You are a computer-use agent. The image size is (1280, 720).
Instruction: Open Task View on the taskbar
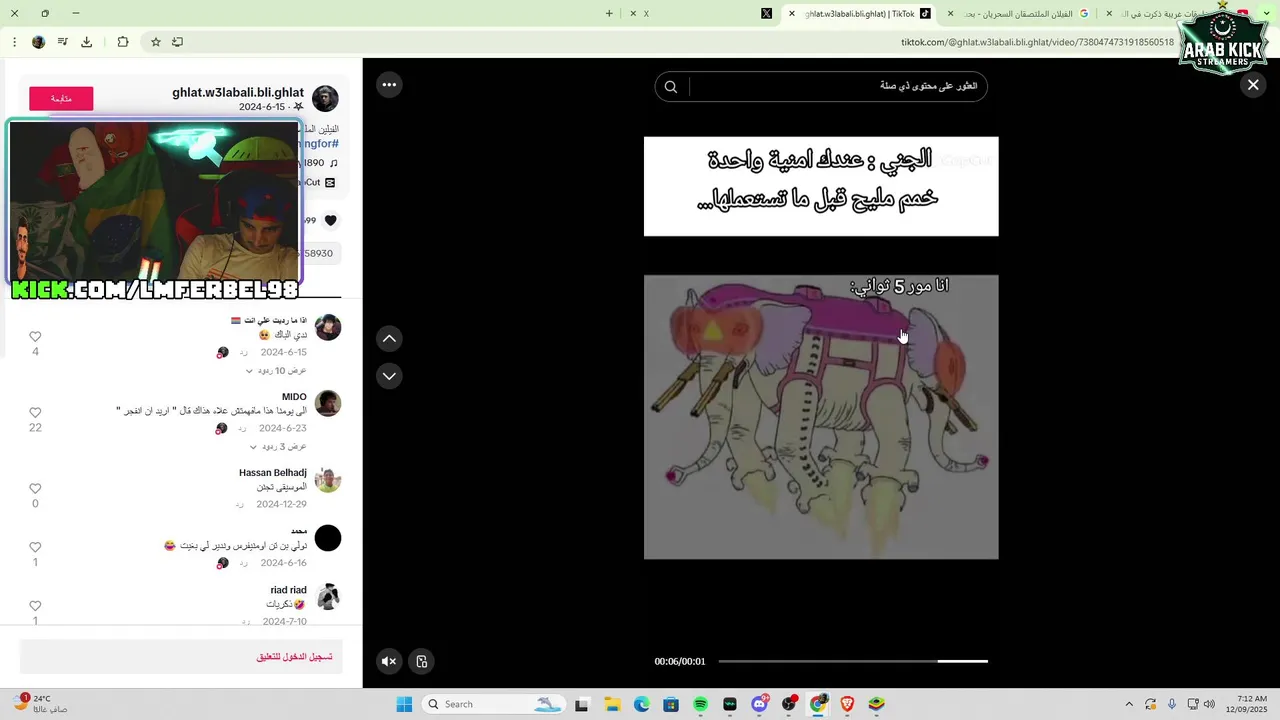(x=582, y=704)
